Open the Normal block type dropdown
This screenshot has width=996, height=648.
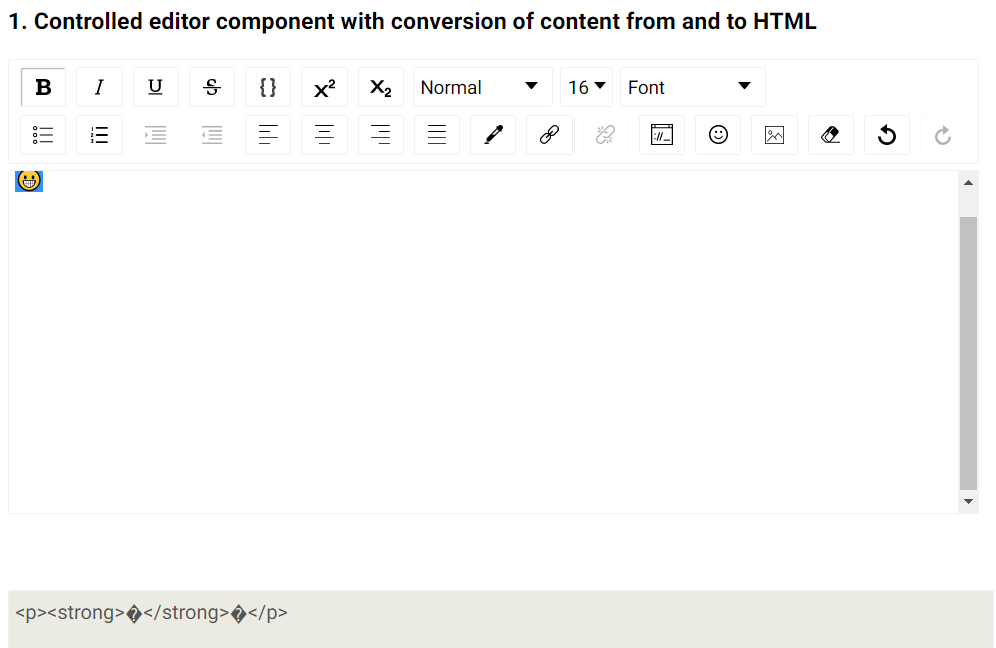pyautogui.click(x=482, y=87)
